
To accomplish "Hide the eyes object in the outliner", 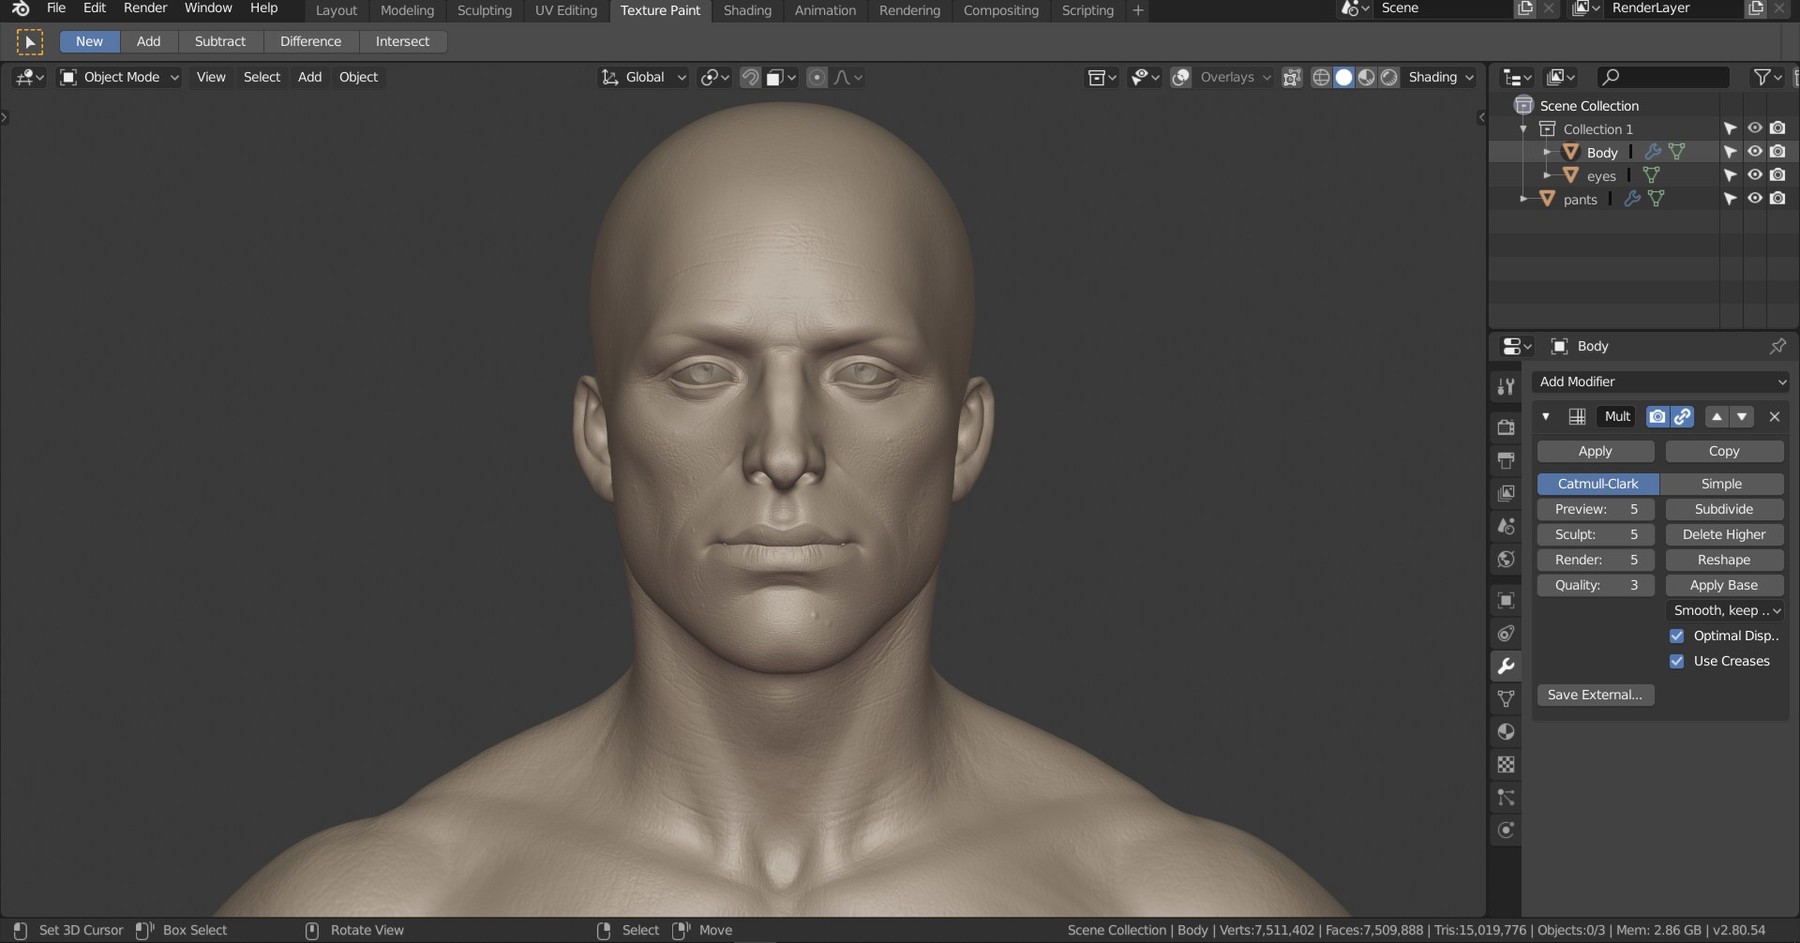I will (1755, 174).
